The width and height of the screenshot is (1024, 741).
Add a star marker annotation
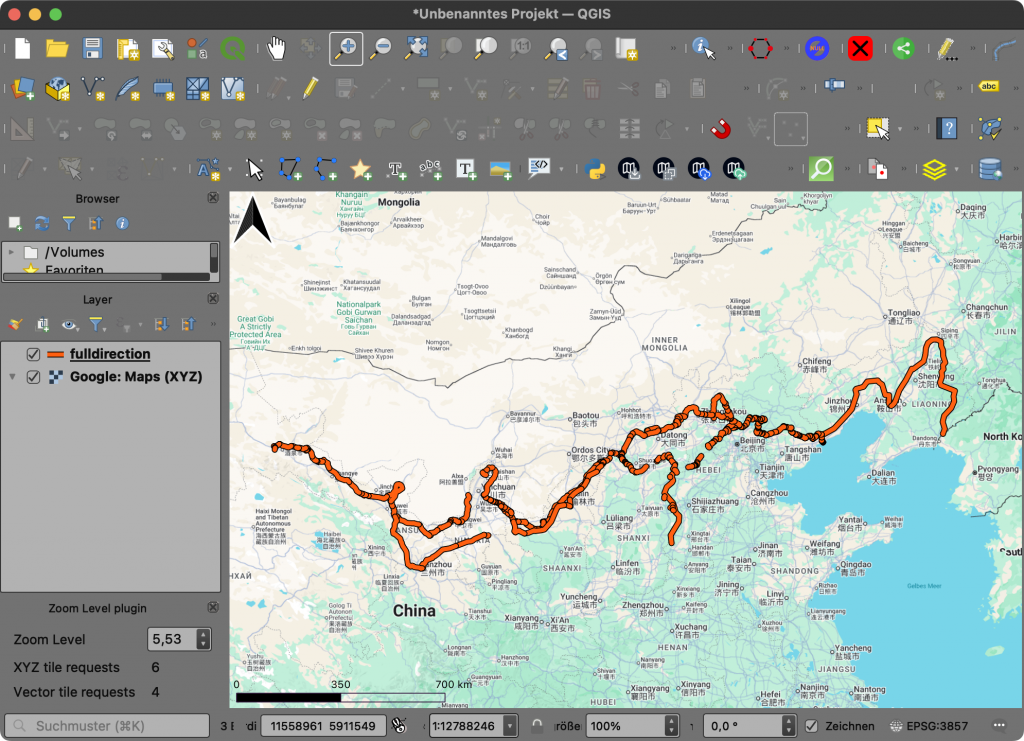pos(360,169)
